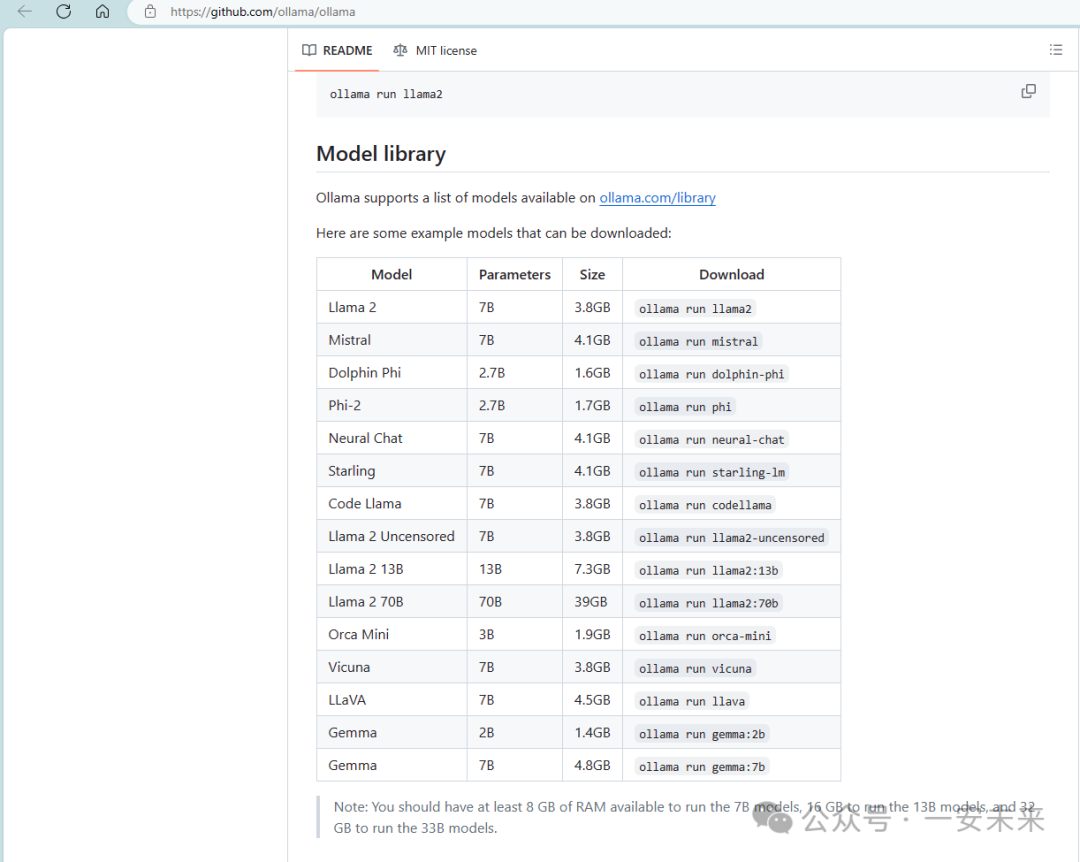This screenshot has width=1080, height=862.
Task: Select the 'ollama run gemma:7b' command
Action: point(701,767)
